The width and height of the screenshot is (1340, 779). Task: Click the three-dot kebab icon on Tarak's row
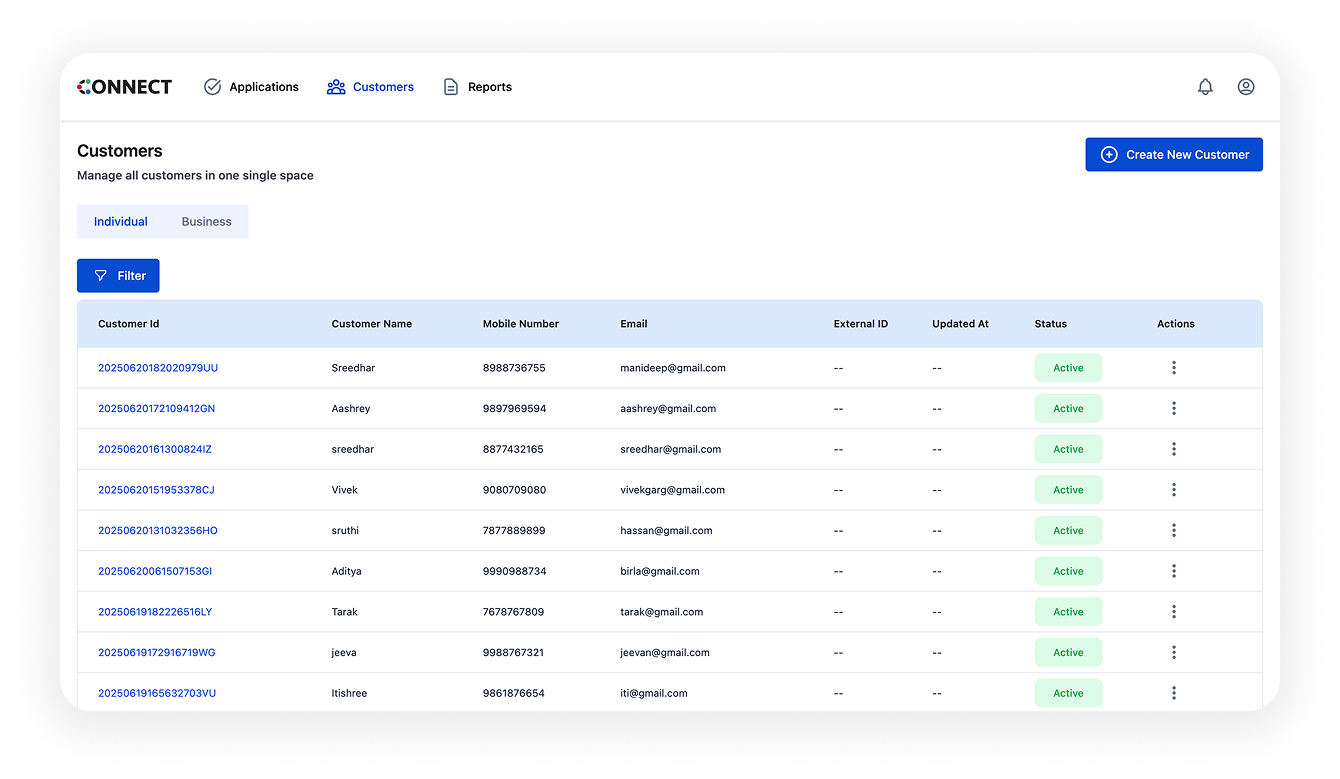pos(1174,611)
